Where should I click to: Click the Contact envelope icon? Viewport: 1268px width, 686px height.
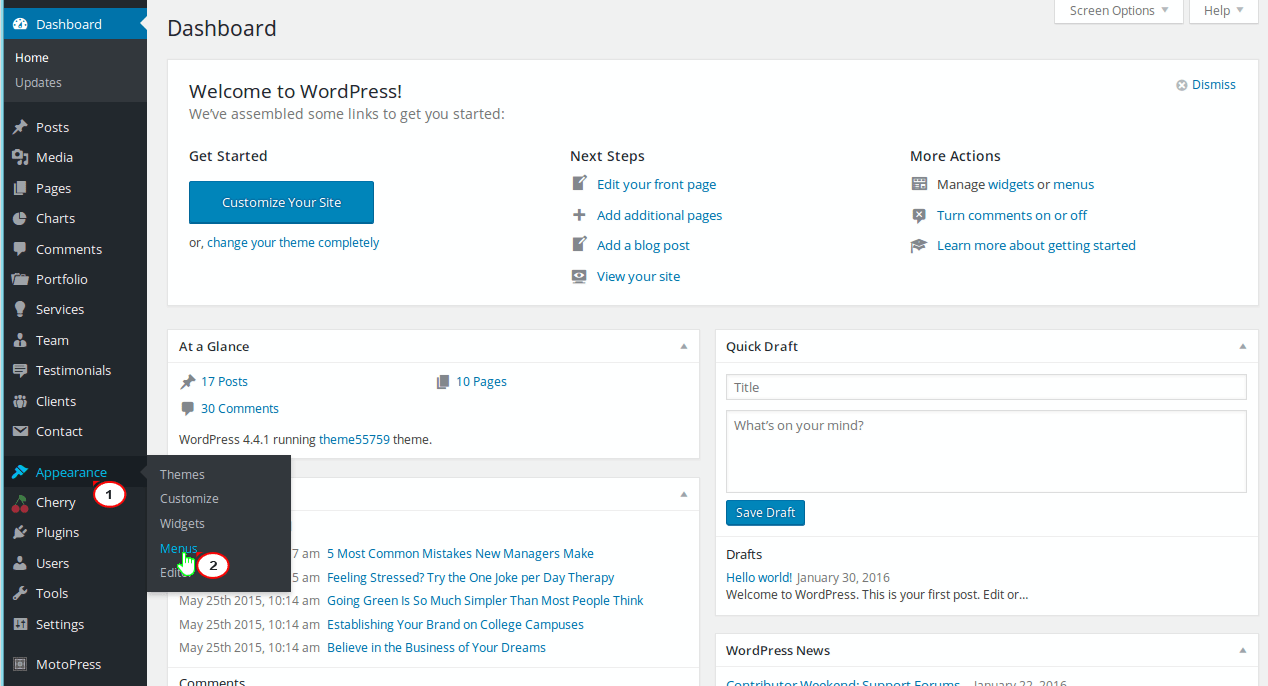click(x=20, y=431)
